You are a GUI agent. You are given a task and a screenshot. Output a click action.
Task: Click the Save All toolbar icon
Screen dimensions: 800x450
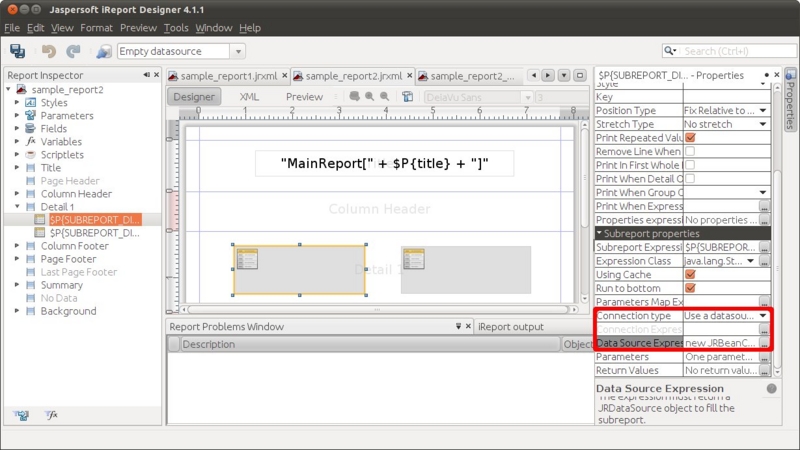[x=17, y=51]
